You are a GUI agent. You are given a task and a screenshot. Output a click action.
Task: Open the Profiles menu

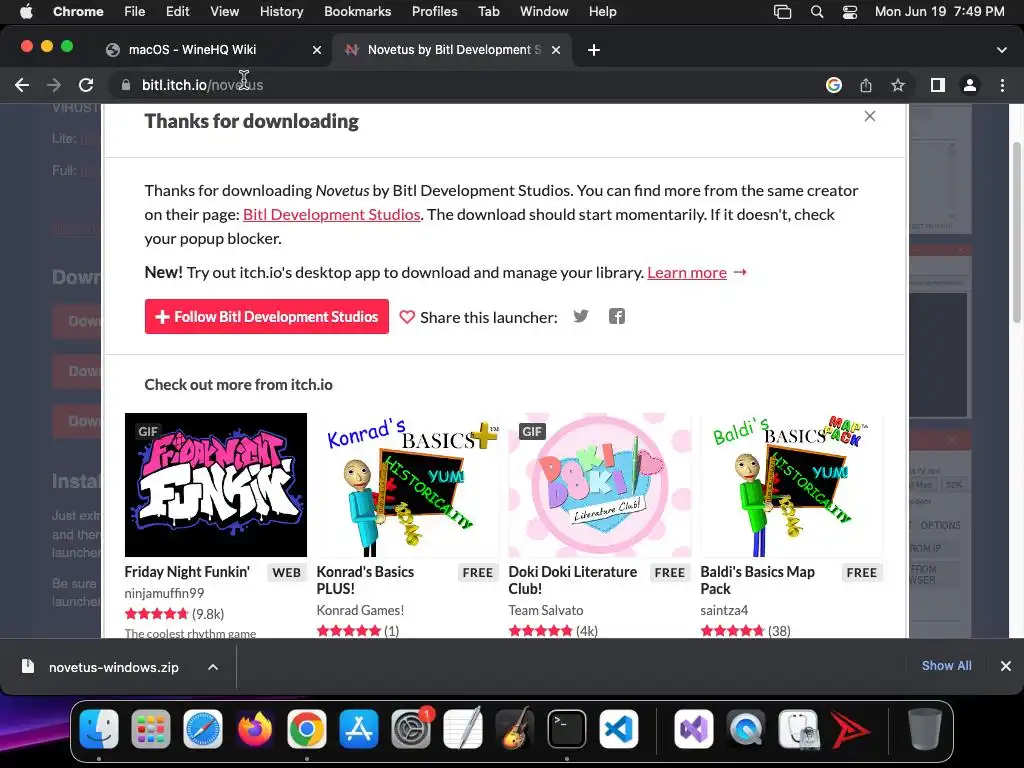click(x=434, y=12)
